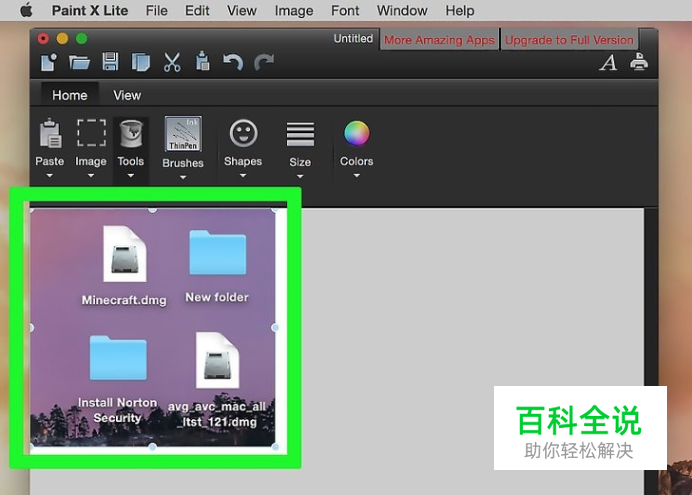Image resolution: width=692 pixels, height=495 pixels.
Task: Open the Font menu
Action: pos(345,11)
